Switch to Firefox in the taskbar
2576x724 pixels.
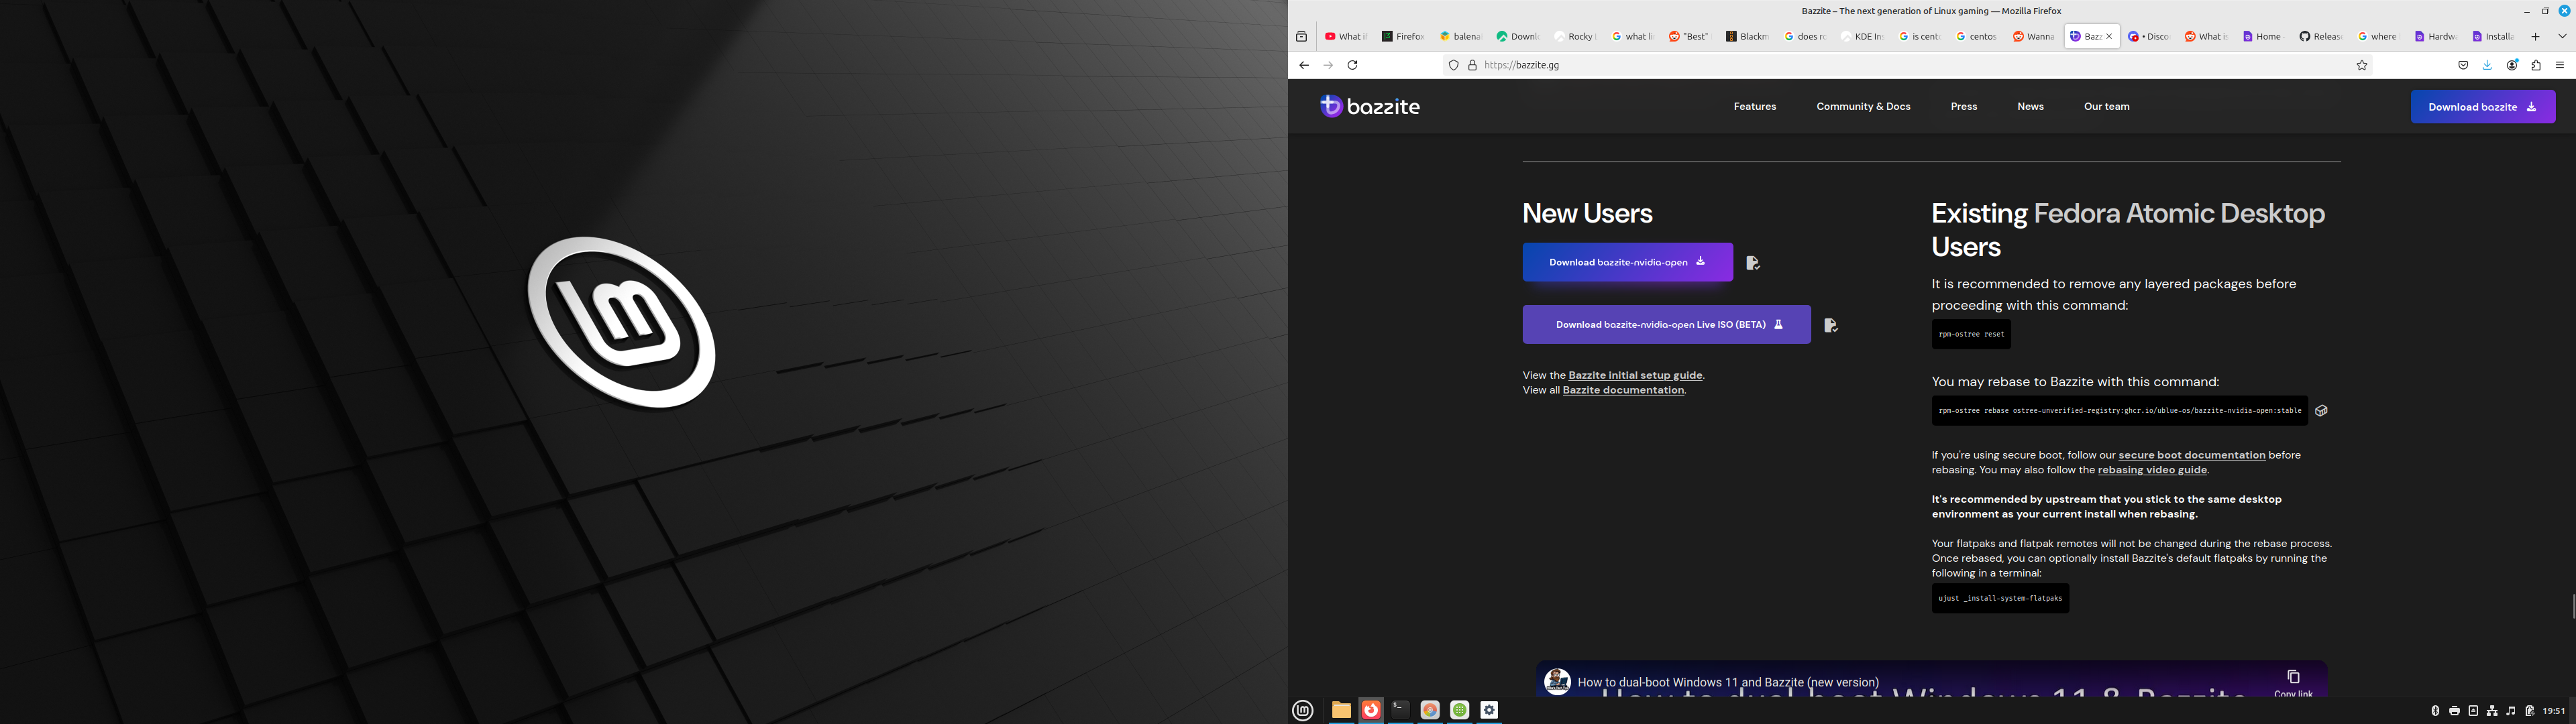point(1371,710)
